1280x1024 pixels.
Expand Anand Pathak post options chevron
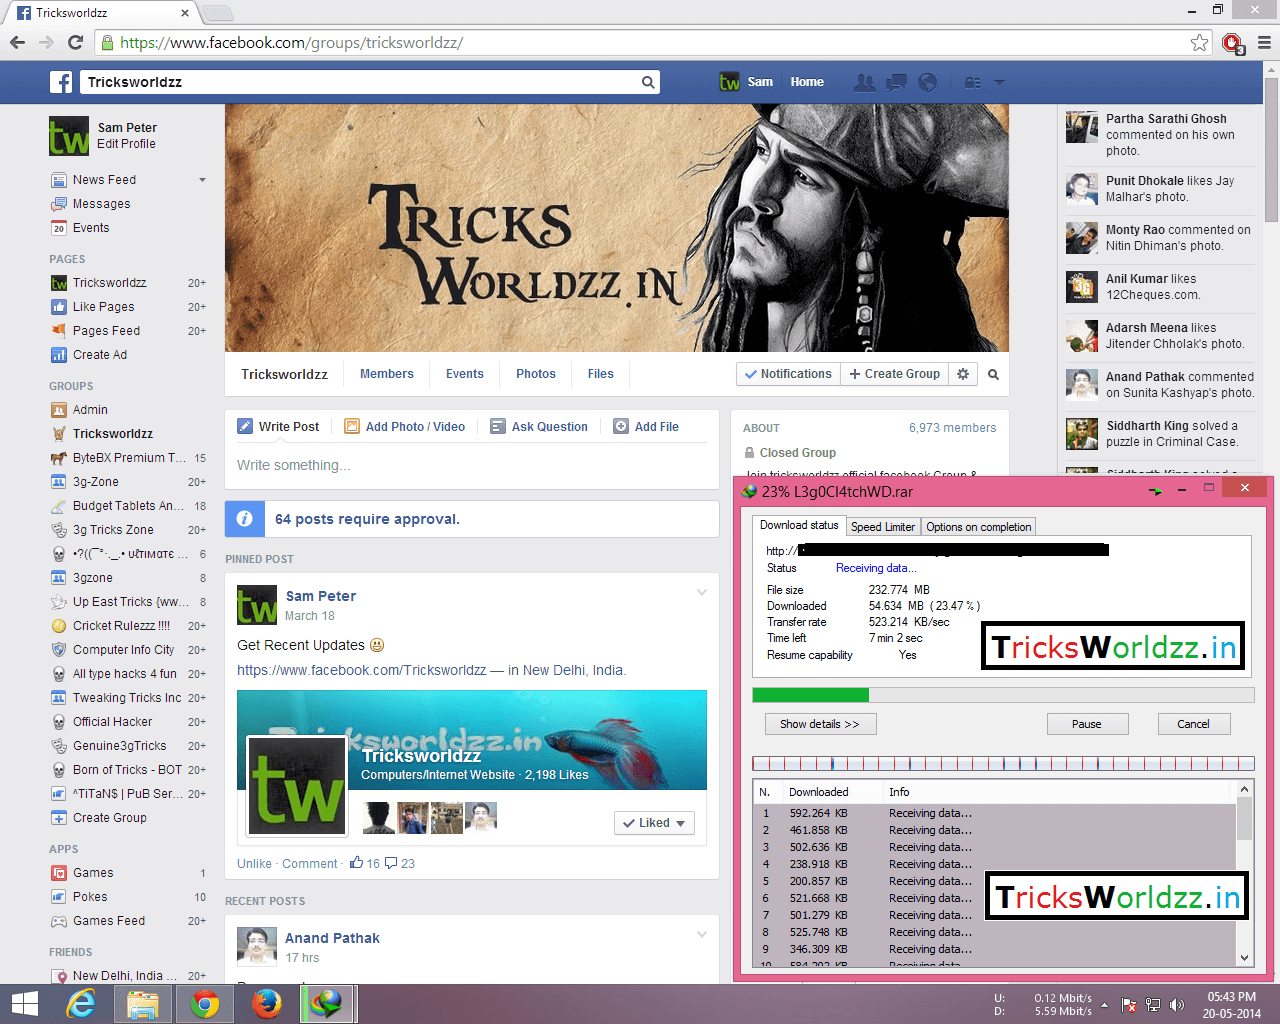(x=701, y=935)
